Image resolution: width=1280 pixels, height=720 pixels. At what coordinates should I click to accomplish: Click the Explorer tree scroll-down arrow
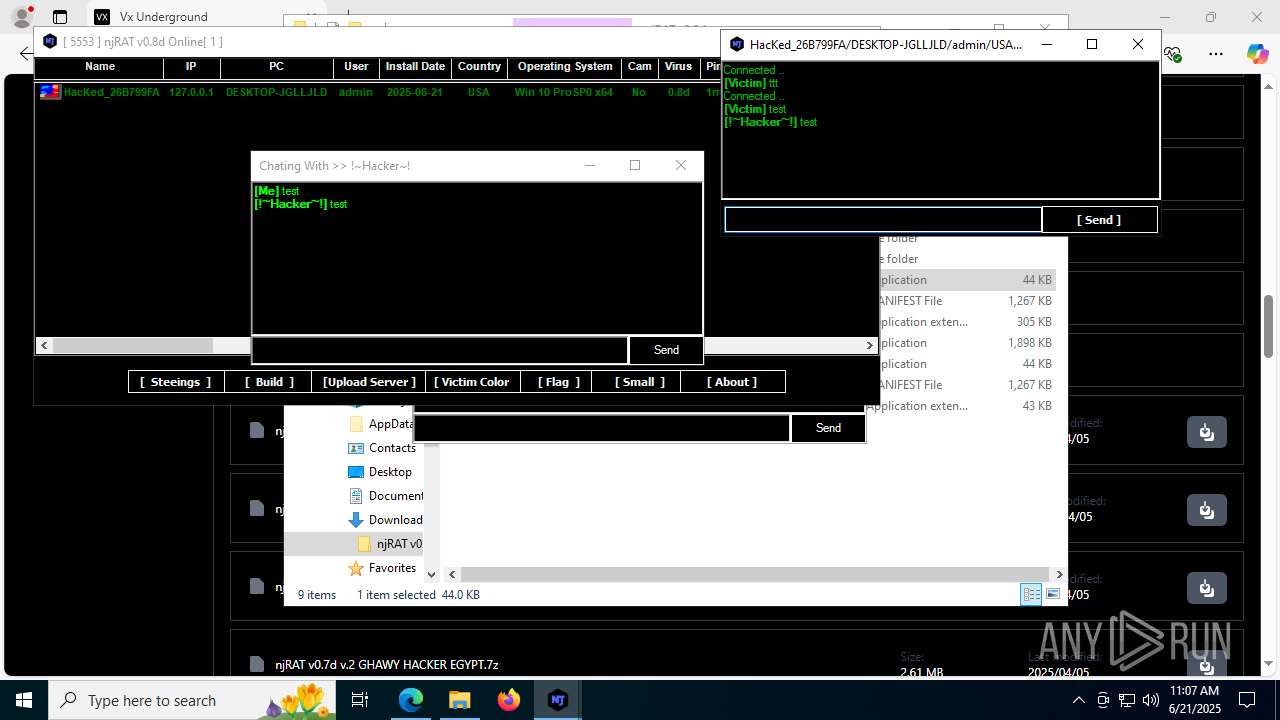(432, 574)
